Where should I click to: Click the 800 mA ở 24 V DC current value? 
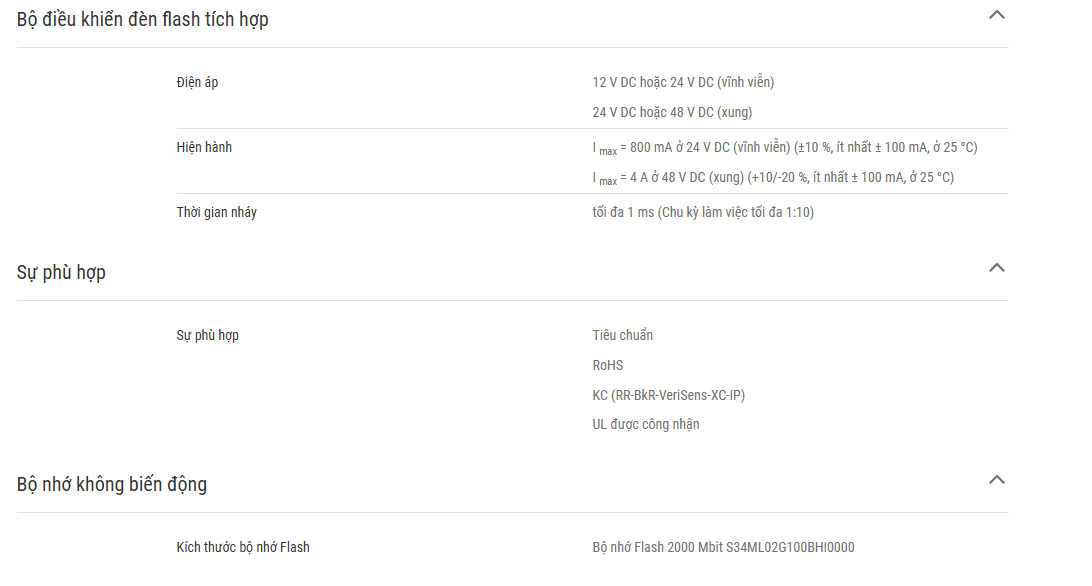point(785,148)
